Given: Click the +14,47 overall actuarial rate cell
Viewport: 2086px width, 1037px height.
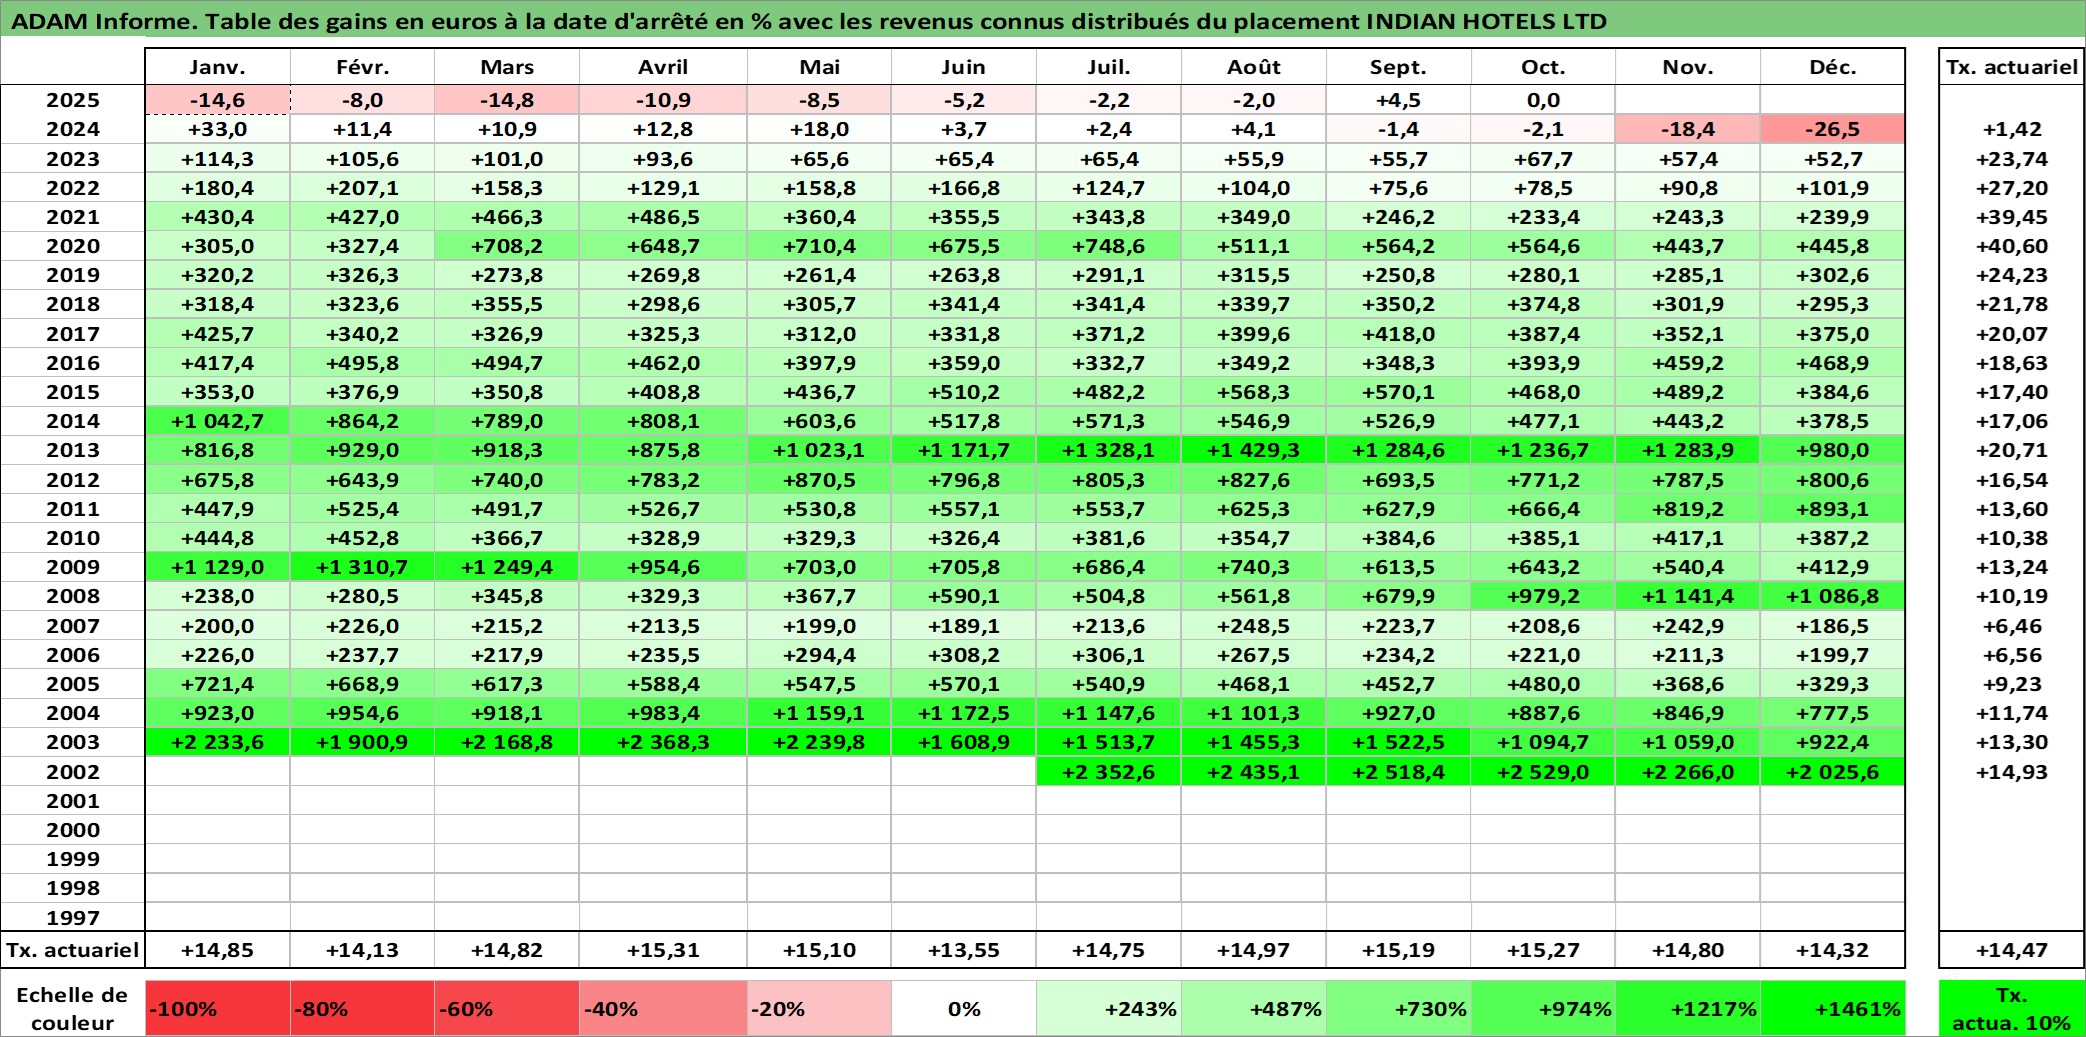Looking at the screenshot, I should point(2011,950).
